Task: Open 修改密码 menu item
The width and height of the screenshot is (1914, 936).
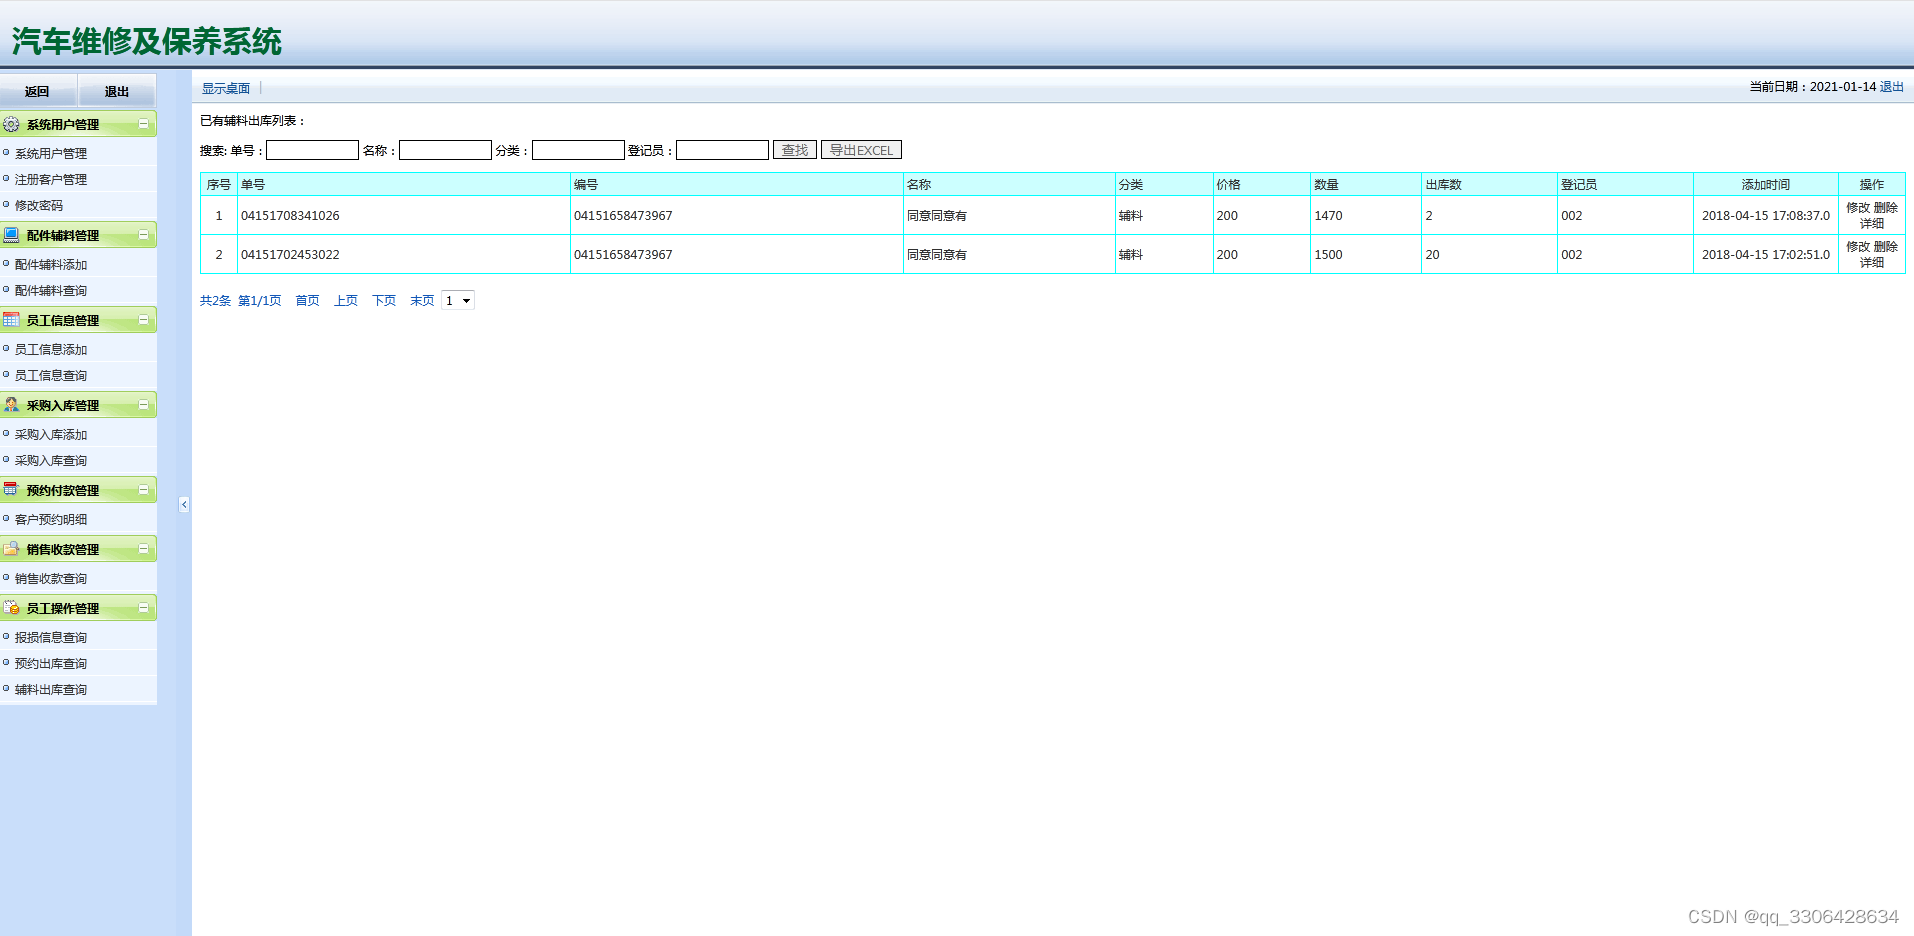Action: (x=39, y=205)
